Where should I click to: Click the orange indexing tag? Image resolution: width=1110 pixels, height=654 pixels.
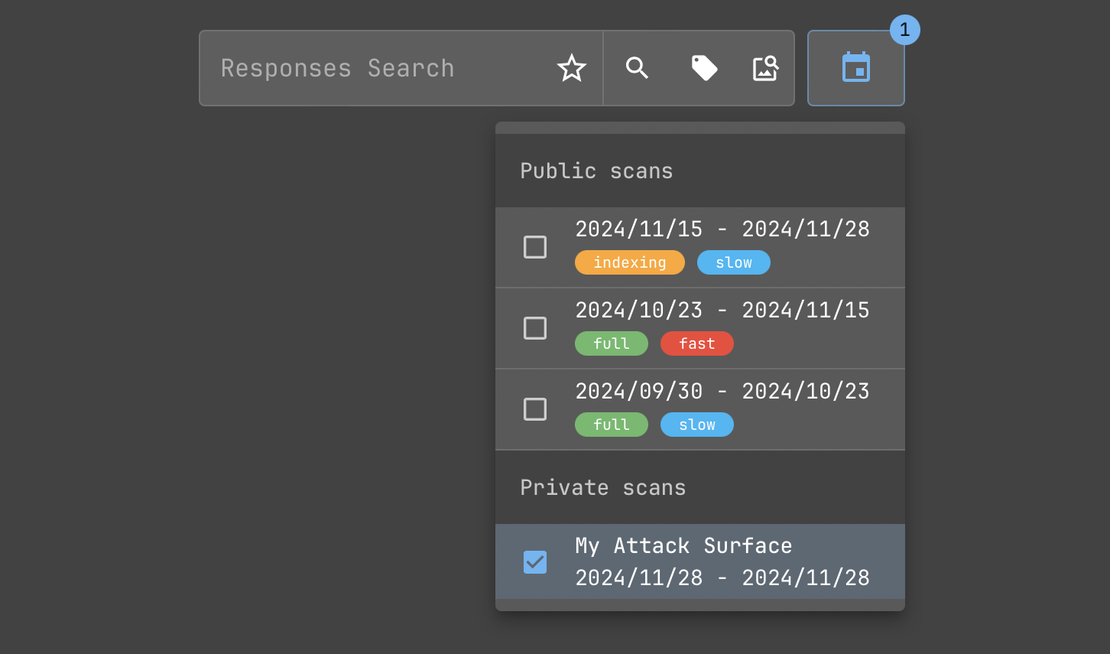point(629,263)
